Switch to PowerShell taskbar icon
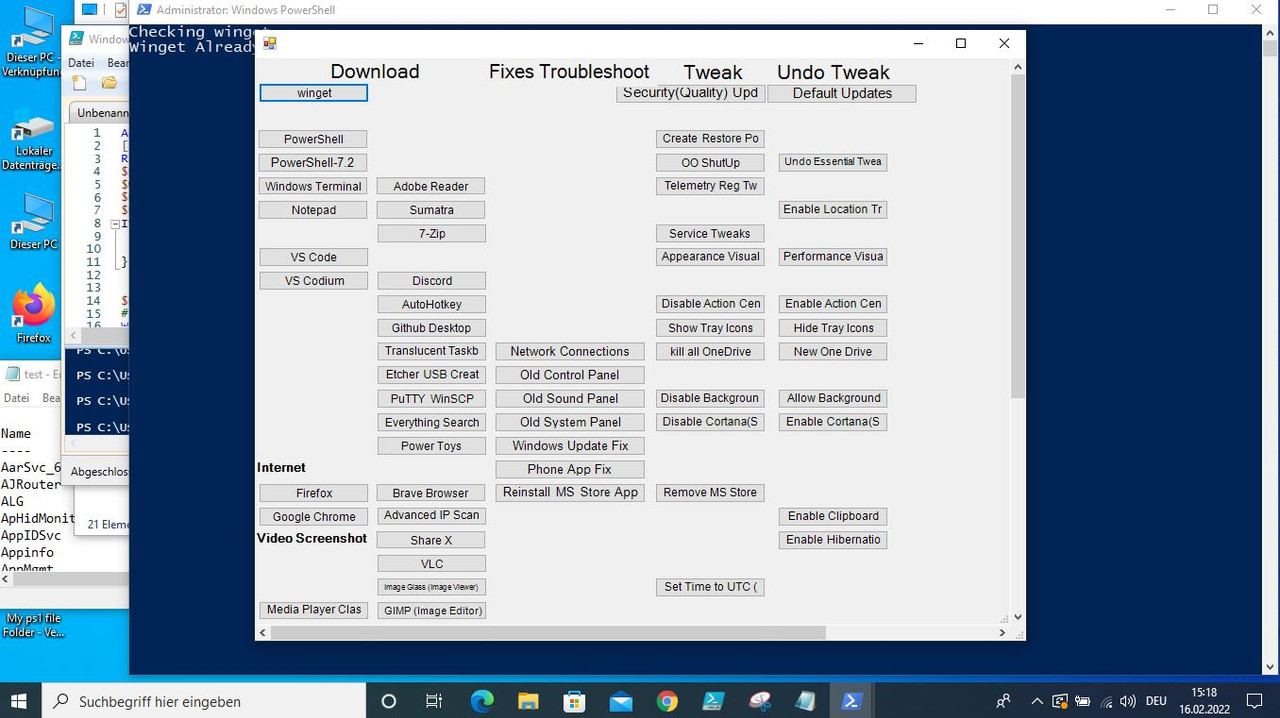 [852, 701]
